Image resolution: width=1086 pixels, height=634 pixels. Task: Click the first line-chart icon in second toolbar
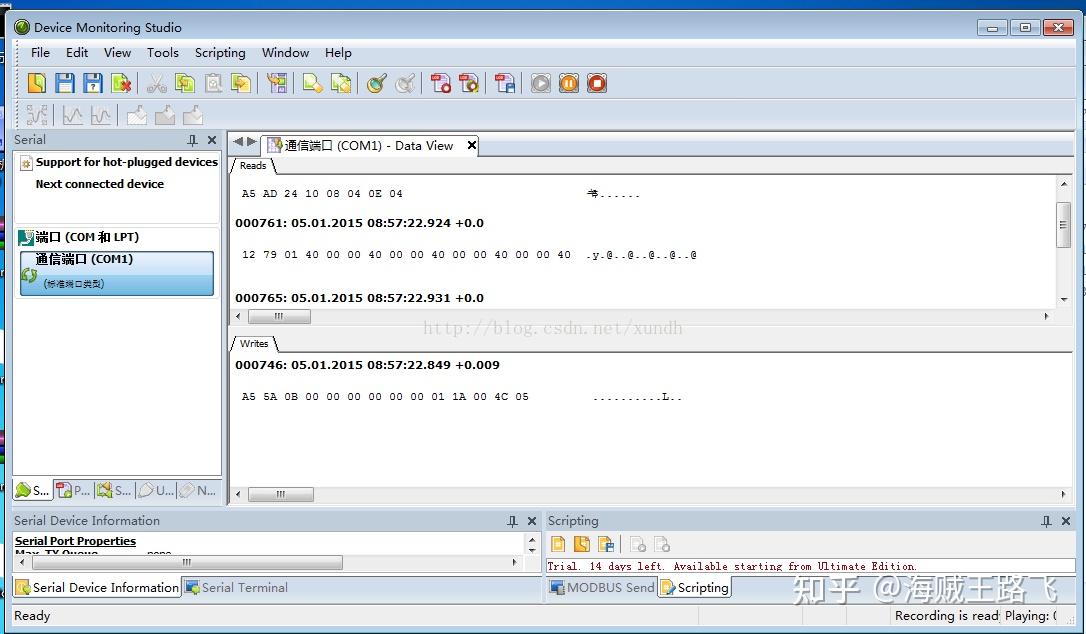click(x=72, y=115)
